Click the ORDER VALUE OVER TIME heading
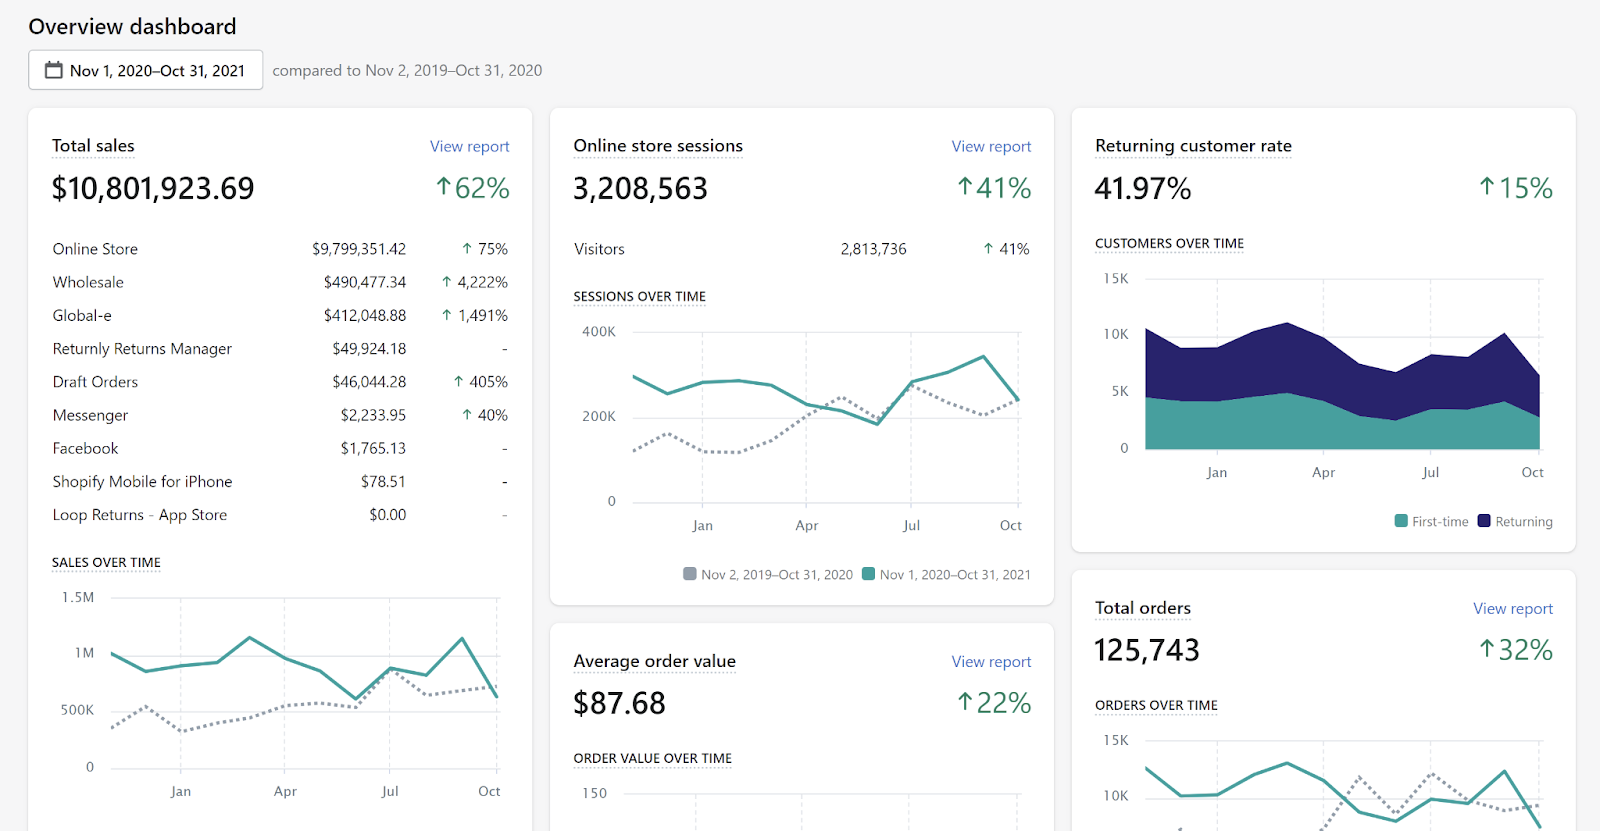Image resolution: width=1600 pixels, height=831 pixels. (x=652, y=759)
